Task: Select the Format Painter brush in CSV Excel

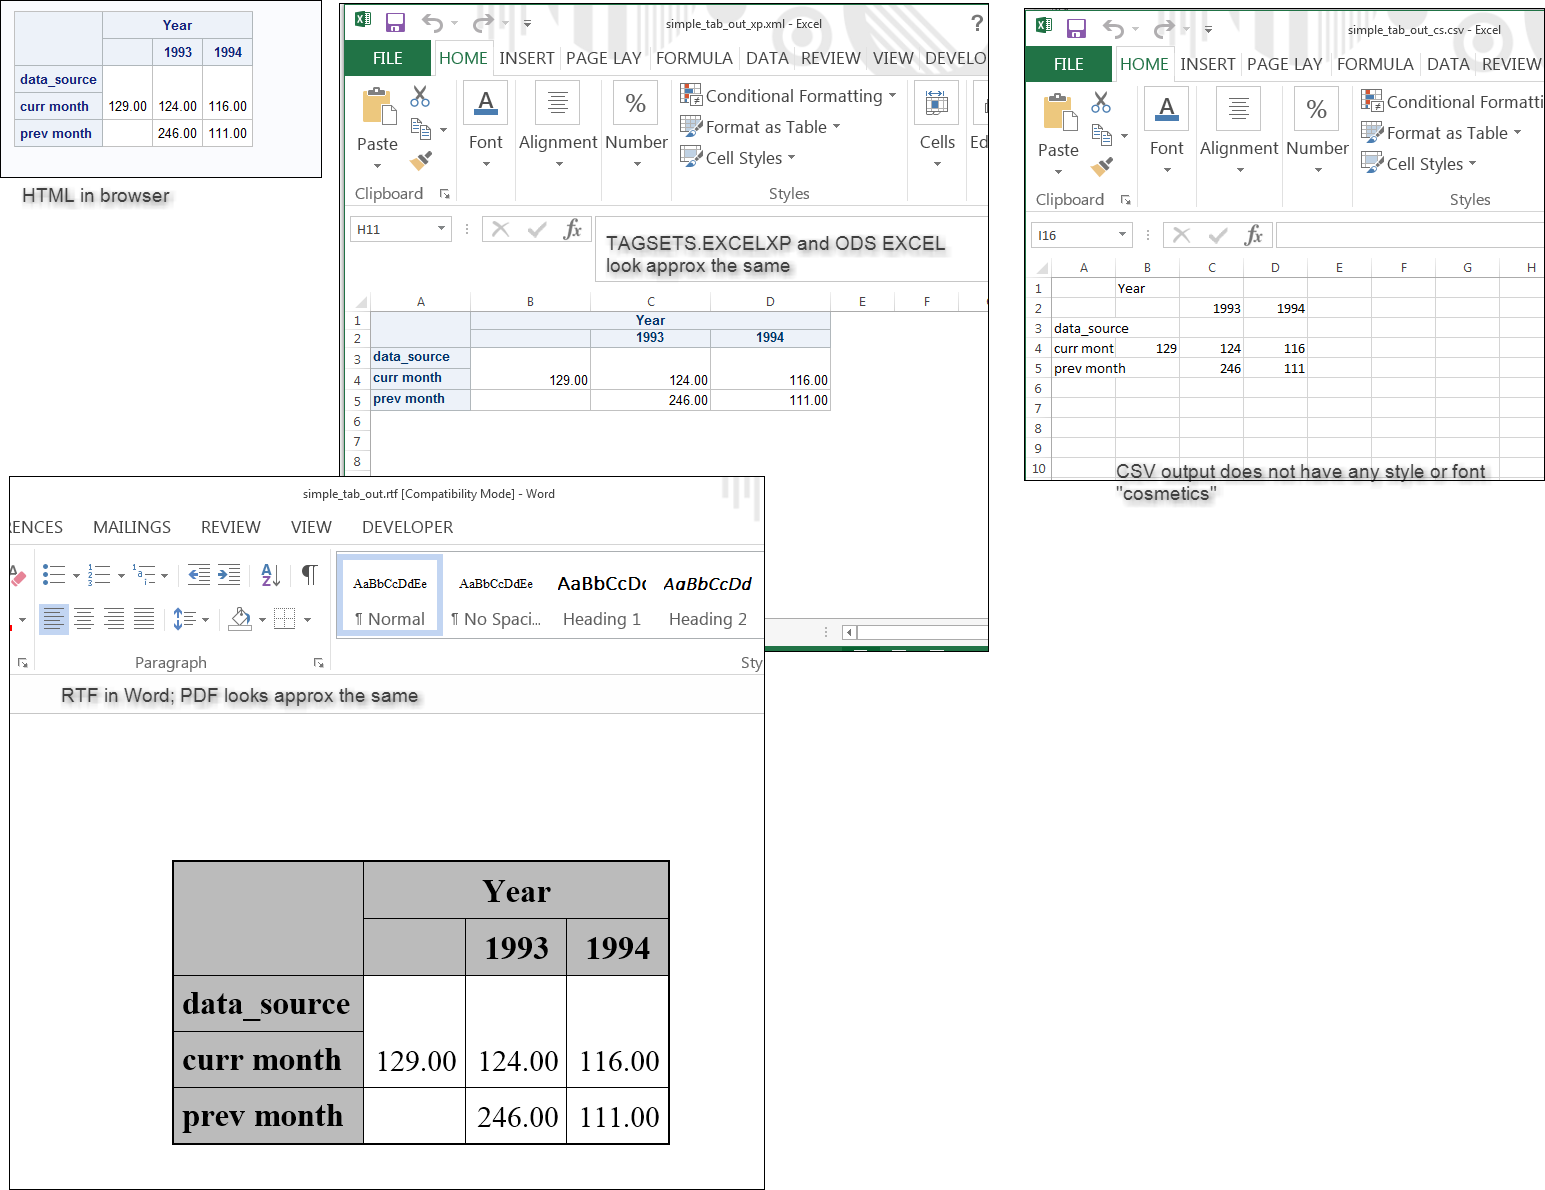Action: 1102,166
